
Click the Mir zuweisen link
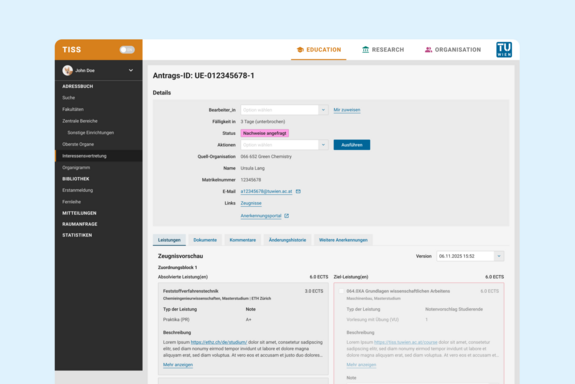point(347,110)
